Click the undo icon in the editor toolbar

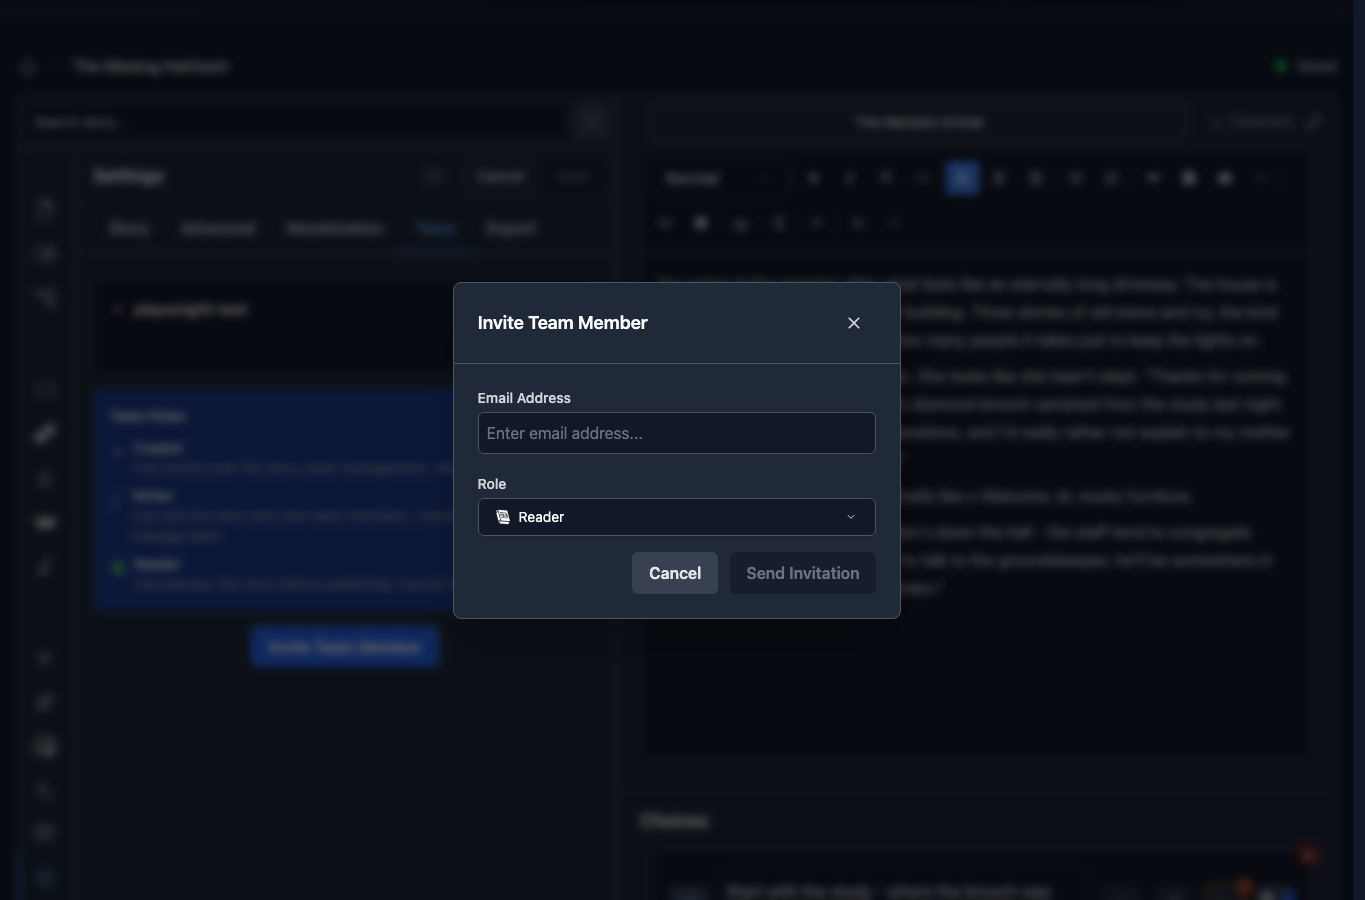857,222
